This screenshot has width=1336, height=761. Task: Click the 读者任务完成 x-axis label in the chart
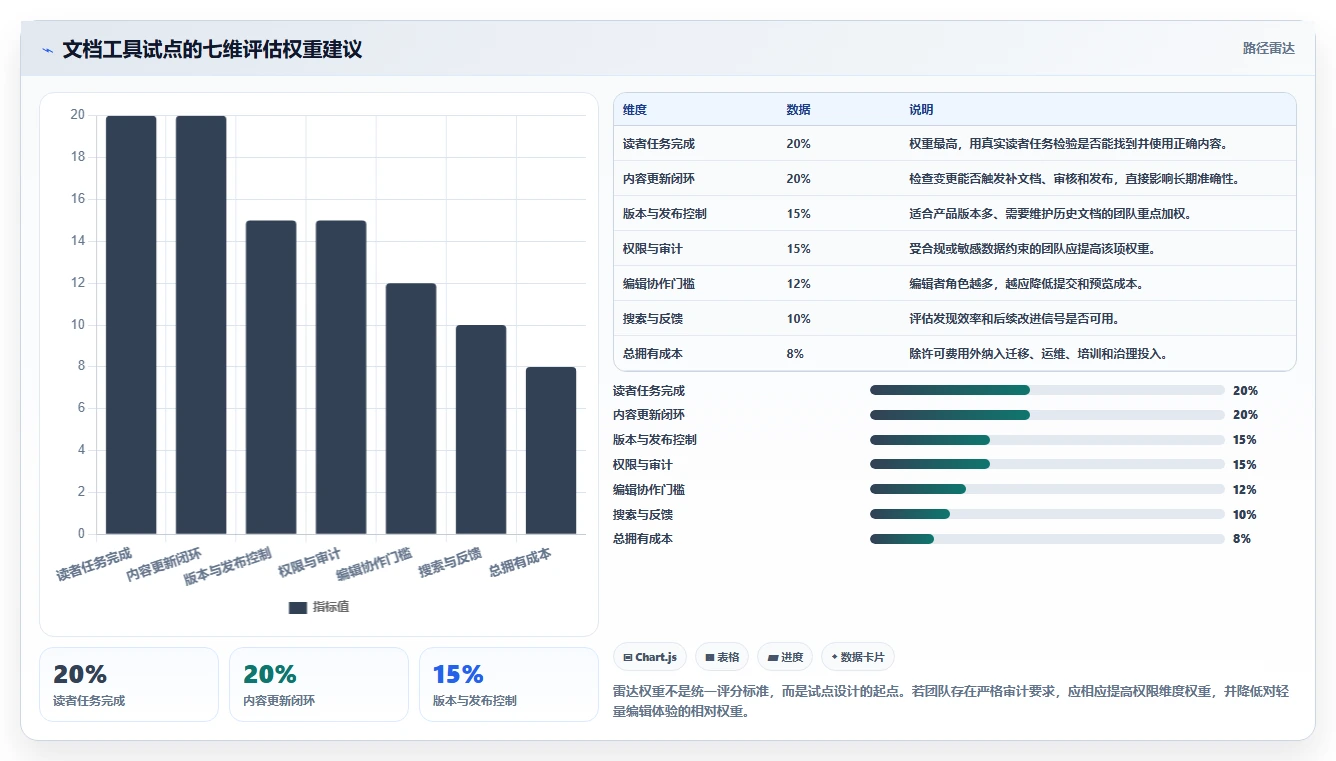tap(94, 564)
